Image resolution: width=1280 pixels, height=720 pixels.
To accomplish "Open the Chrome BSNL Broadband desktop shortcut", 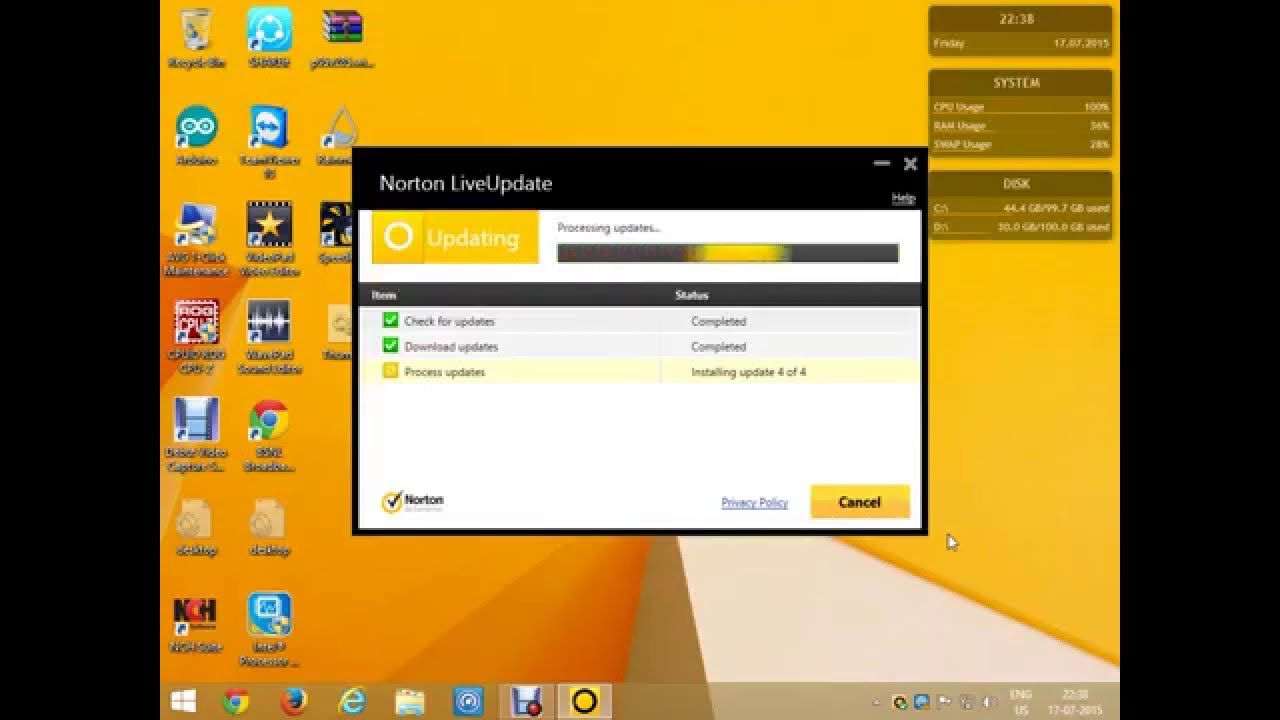I will point(269,434).
